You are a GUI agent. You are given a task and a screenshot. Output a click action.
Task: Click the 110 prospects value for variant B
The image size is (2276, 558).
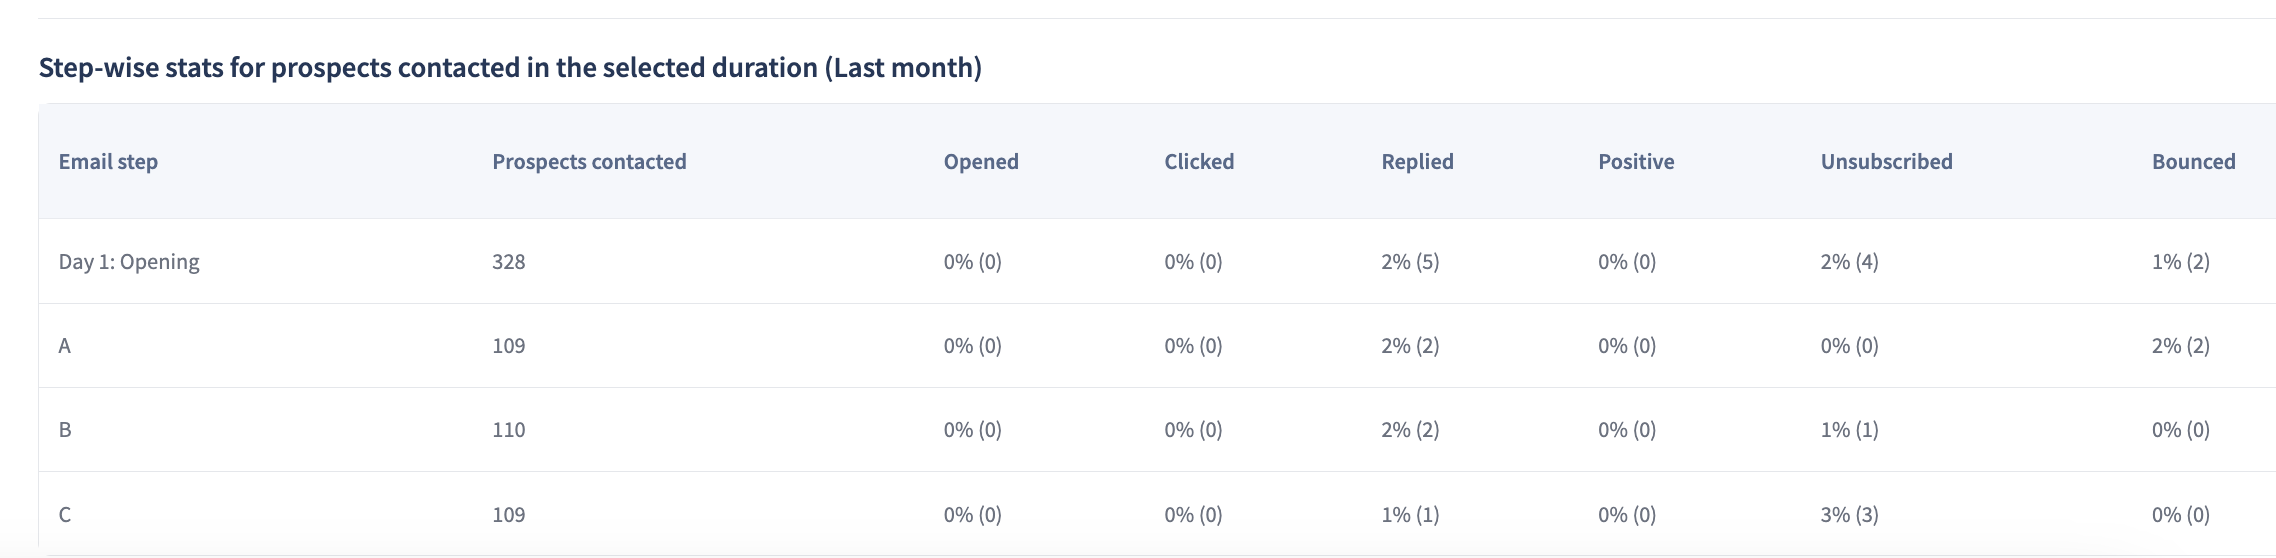click(x=508, y=430)
